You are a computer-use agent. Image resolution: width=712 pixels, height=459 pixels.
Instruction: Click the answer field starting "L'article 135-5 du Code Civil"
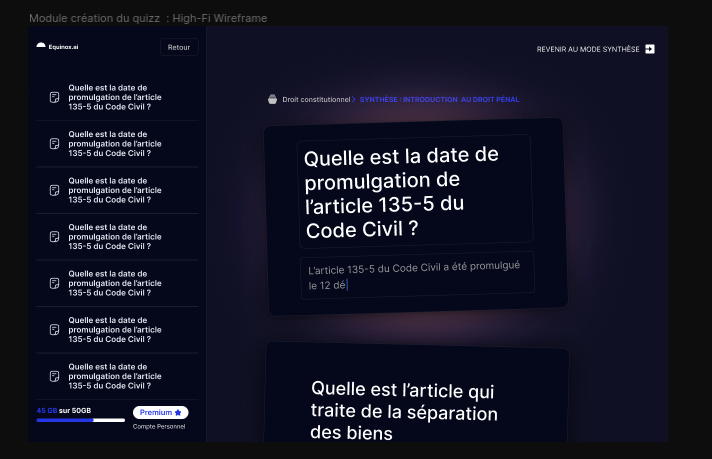(417, 276)
